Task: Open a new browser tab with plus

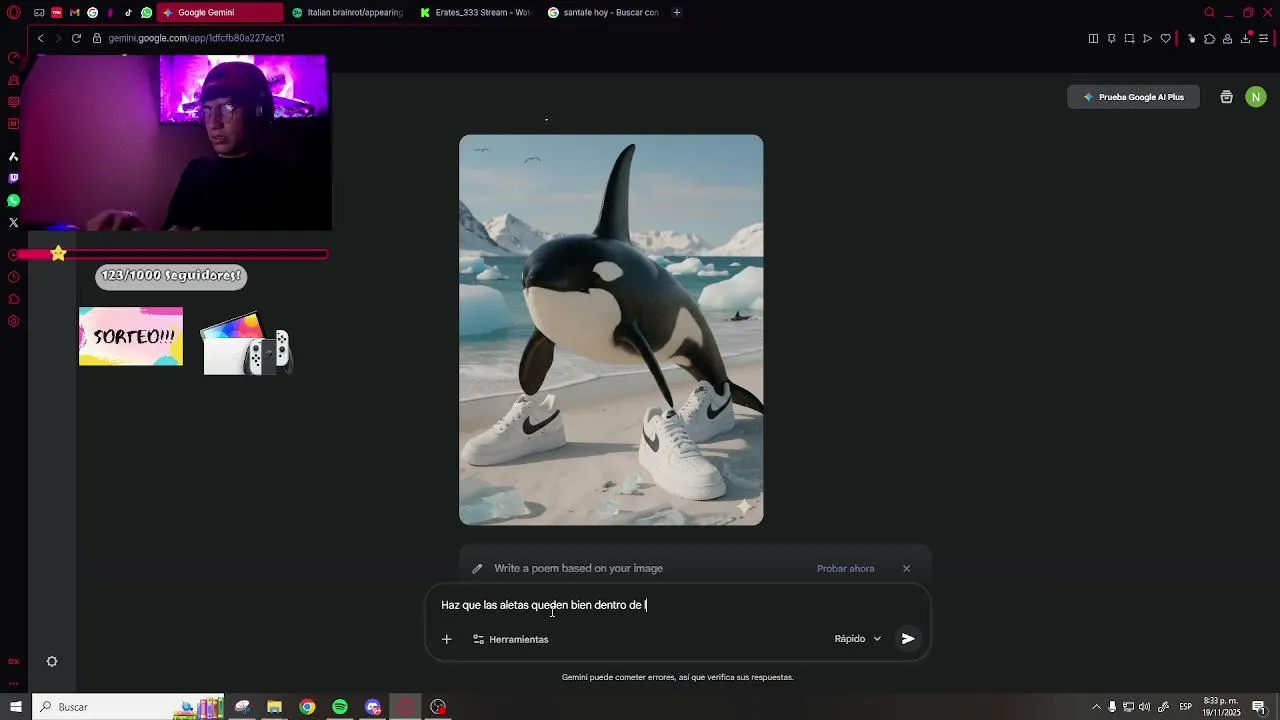Action: [677, 13]
